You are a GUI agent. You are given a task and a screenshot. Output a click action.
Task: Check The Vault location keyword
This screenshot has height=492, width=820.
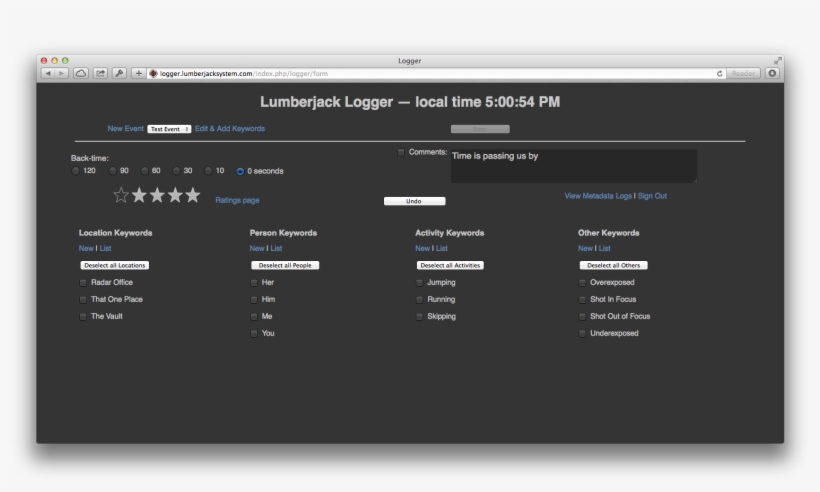coord(83,317)
